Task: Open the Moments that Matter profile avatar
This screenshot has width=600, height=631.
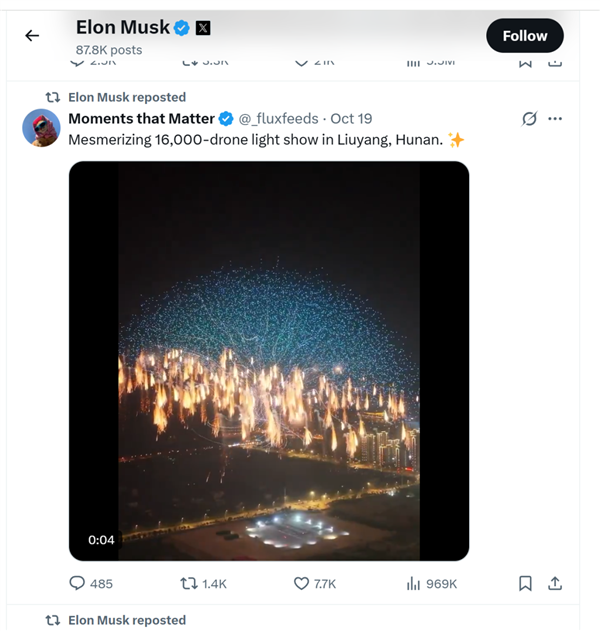Action: (x=42, y=128)
